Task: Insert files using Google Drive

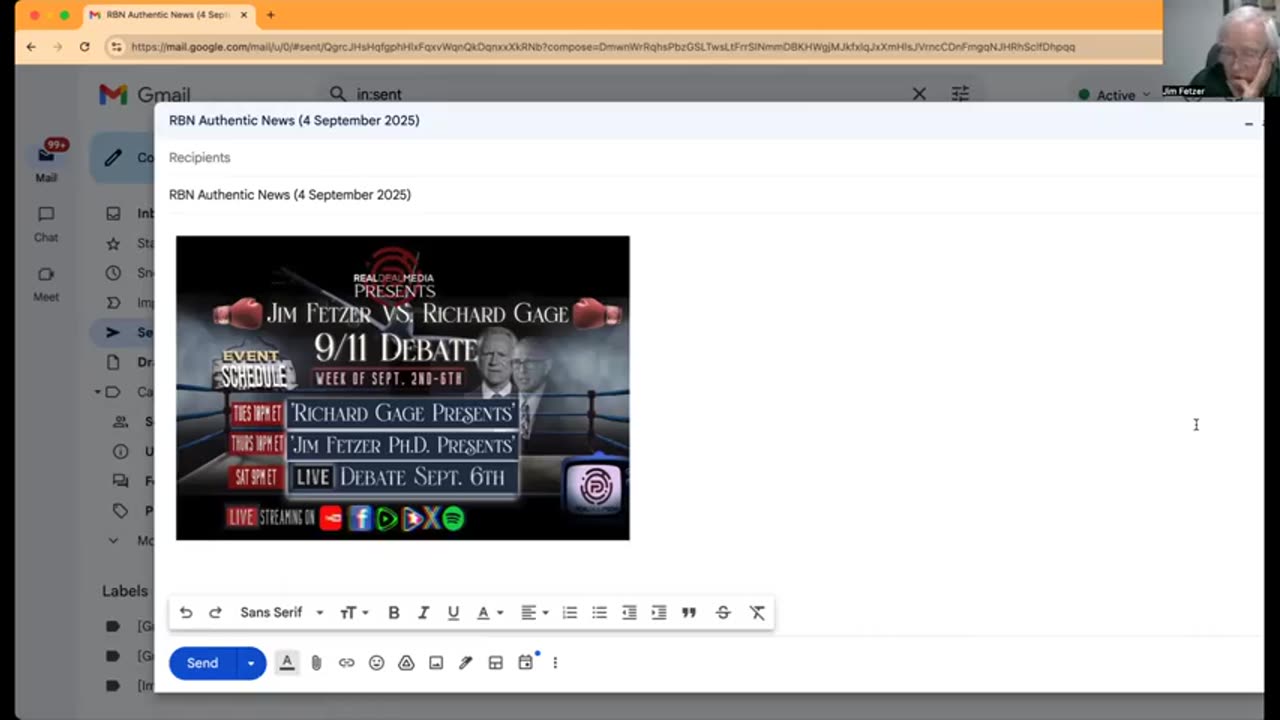Action: tap(406, 663)
